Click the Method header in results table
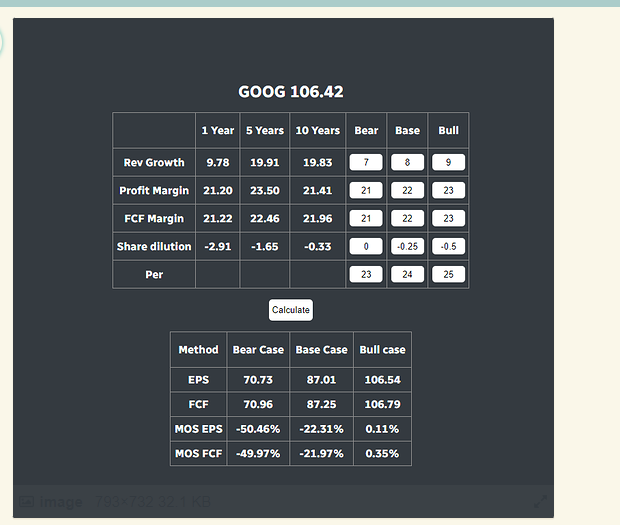Screen dimensions: 620x525 point(198,350)
